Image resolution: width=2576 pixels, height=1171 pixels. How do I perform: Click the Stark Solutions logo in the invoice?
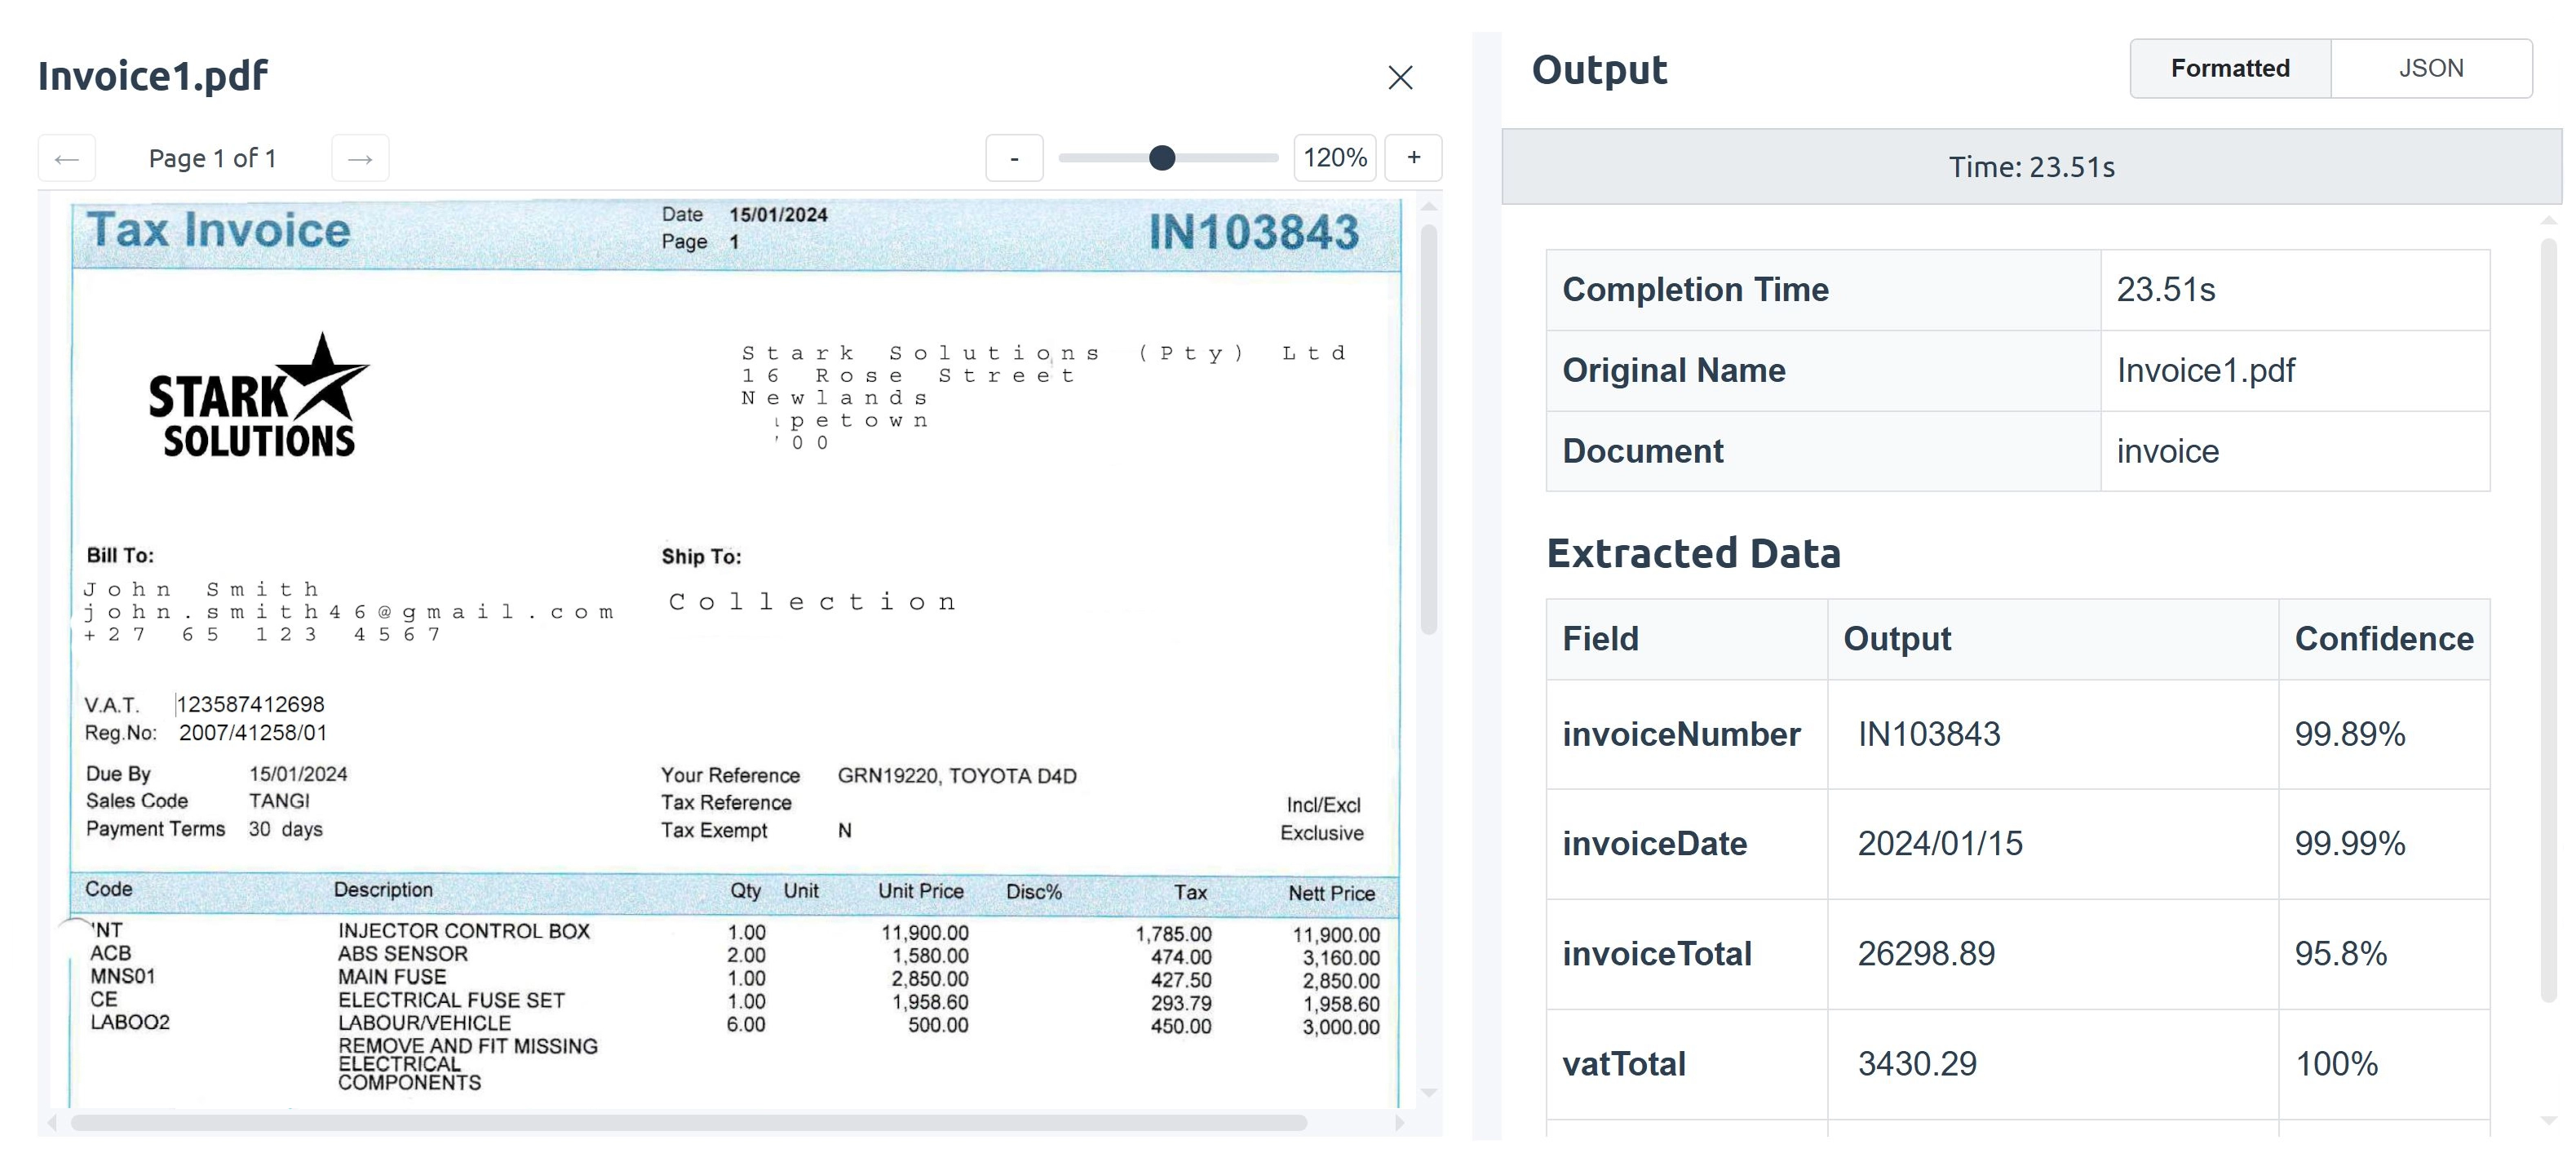point(257,398)
